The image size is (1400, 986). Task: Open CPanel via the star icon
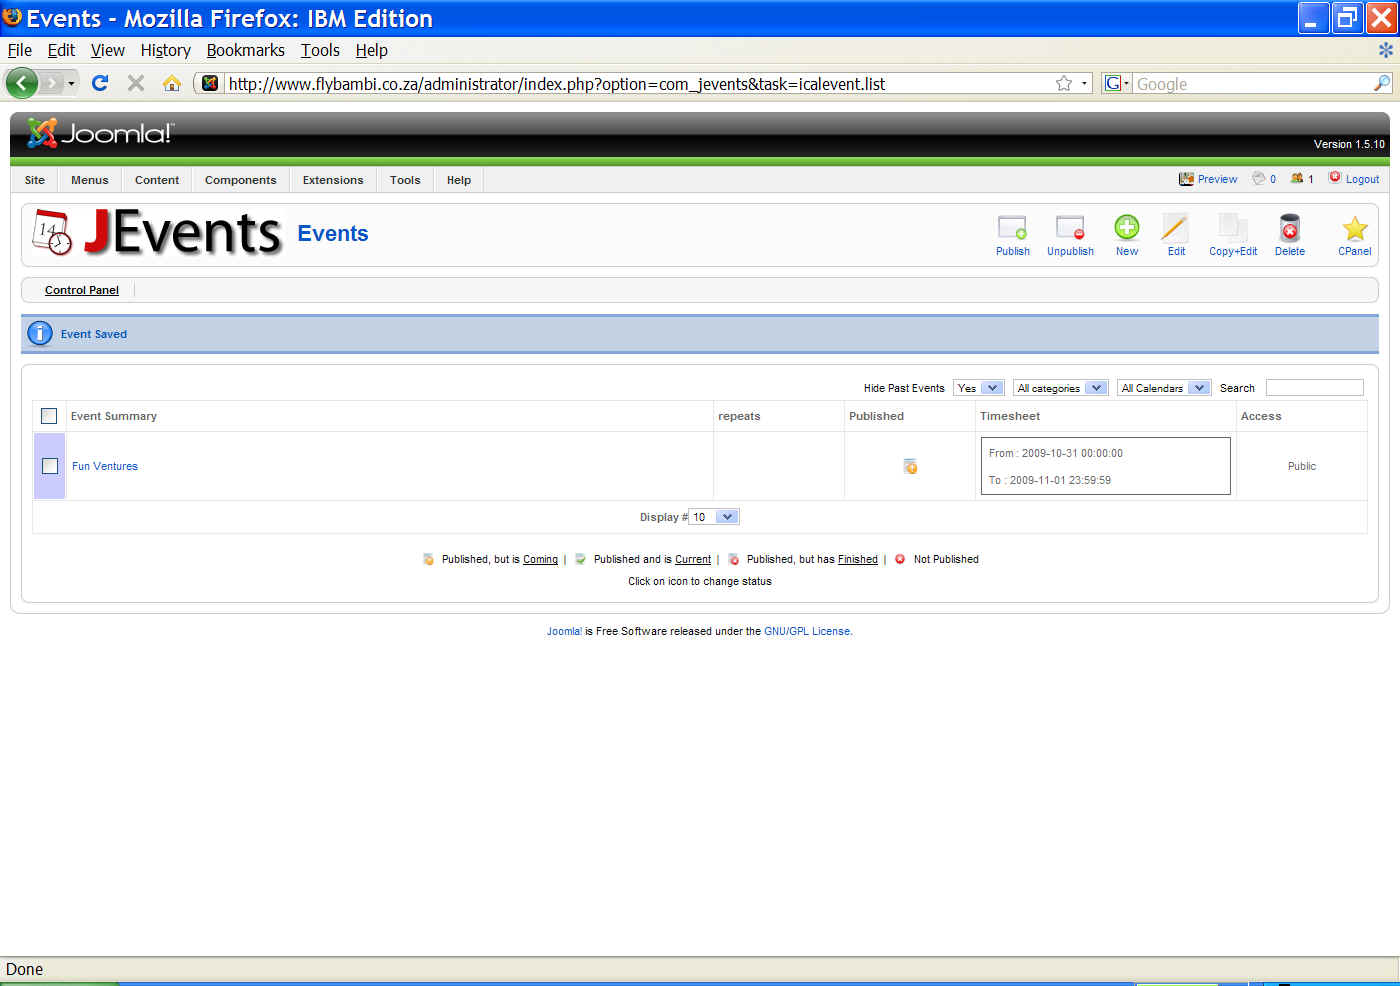(1354, 229)
